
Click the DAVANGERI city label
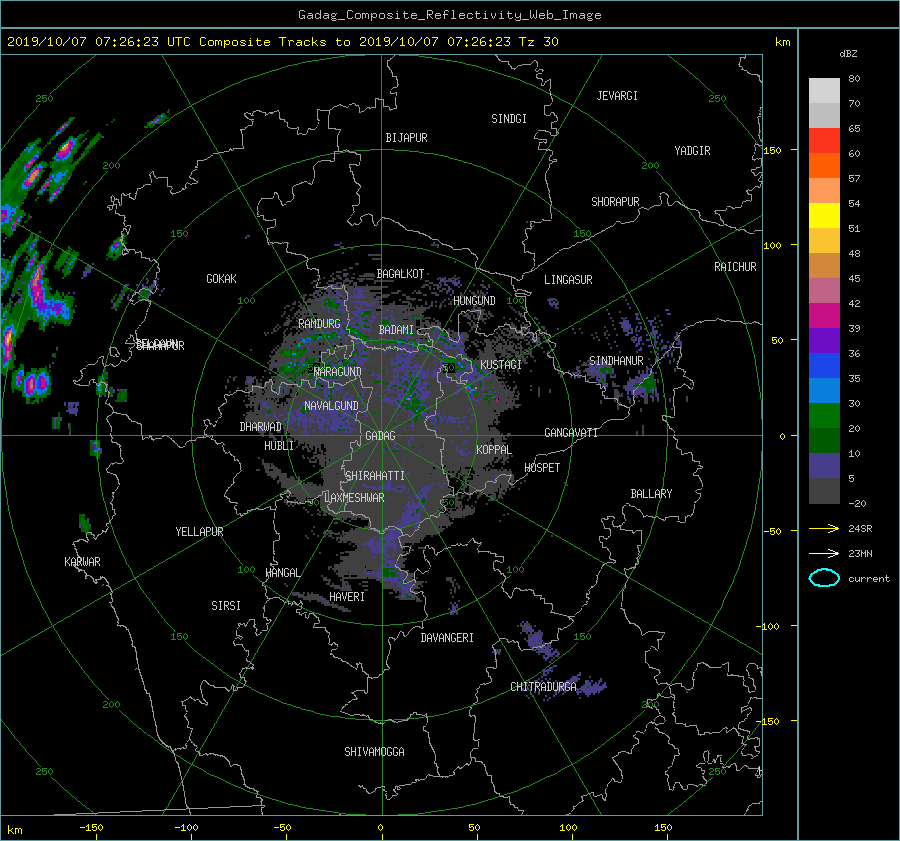pyautogui.click(x=447, y=638)
